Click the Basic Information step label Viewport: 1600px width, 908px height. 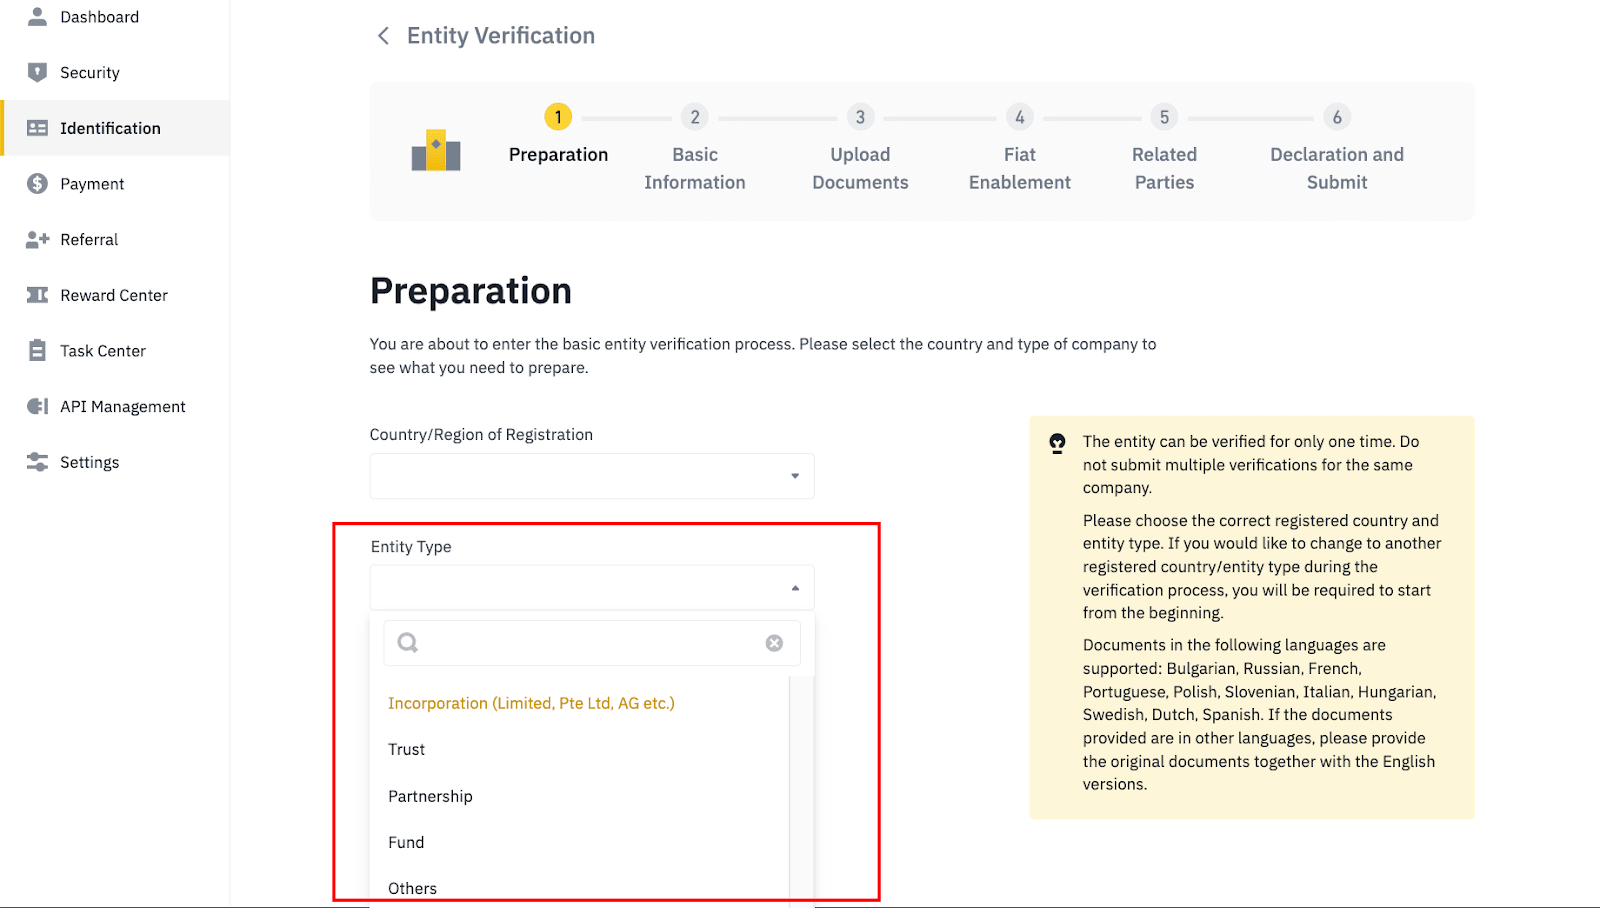(695, 168)
